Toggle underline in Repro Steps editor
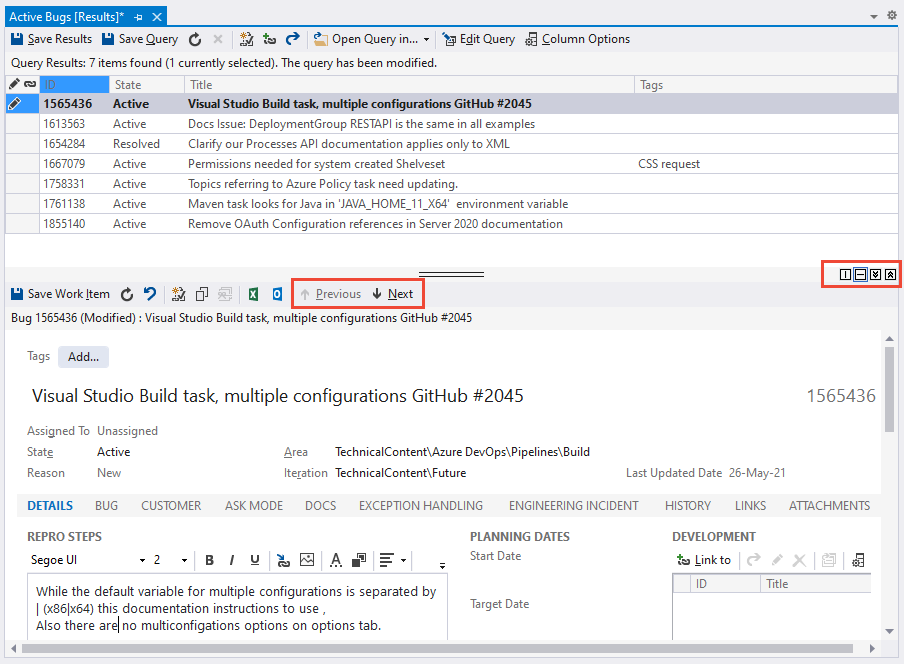 (x=255, y=561)
